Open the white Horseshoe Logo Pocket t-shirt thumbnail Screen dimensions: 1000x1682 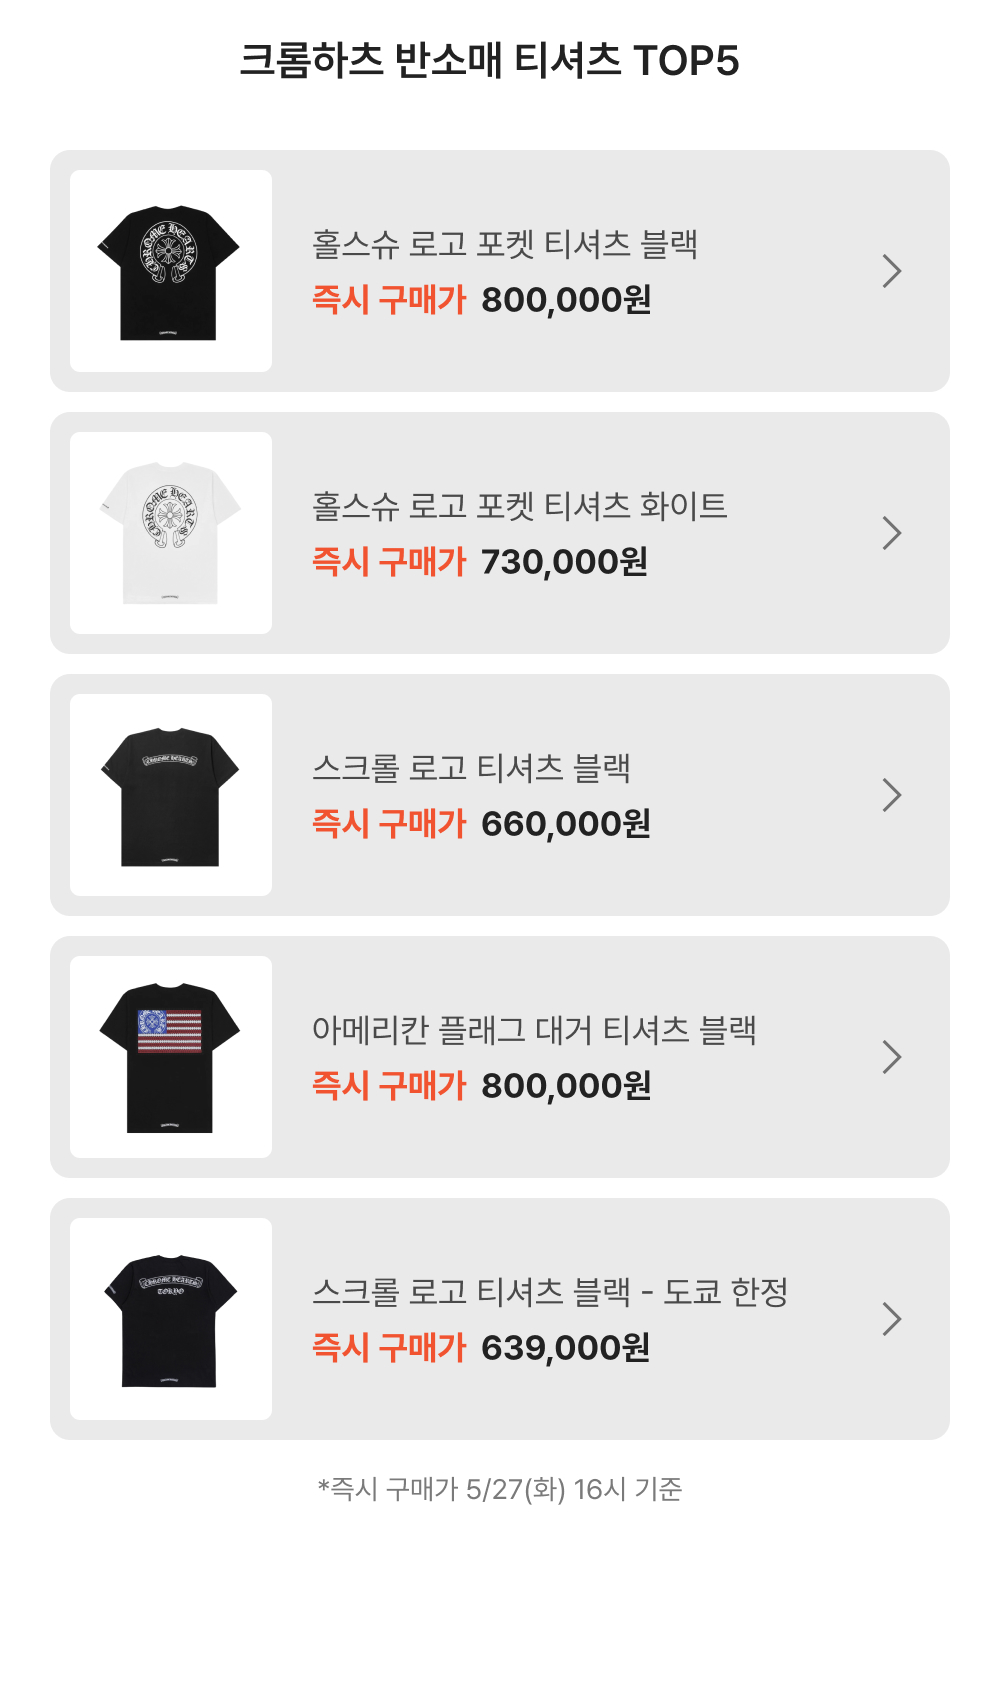coord(171,533)
